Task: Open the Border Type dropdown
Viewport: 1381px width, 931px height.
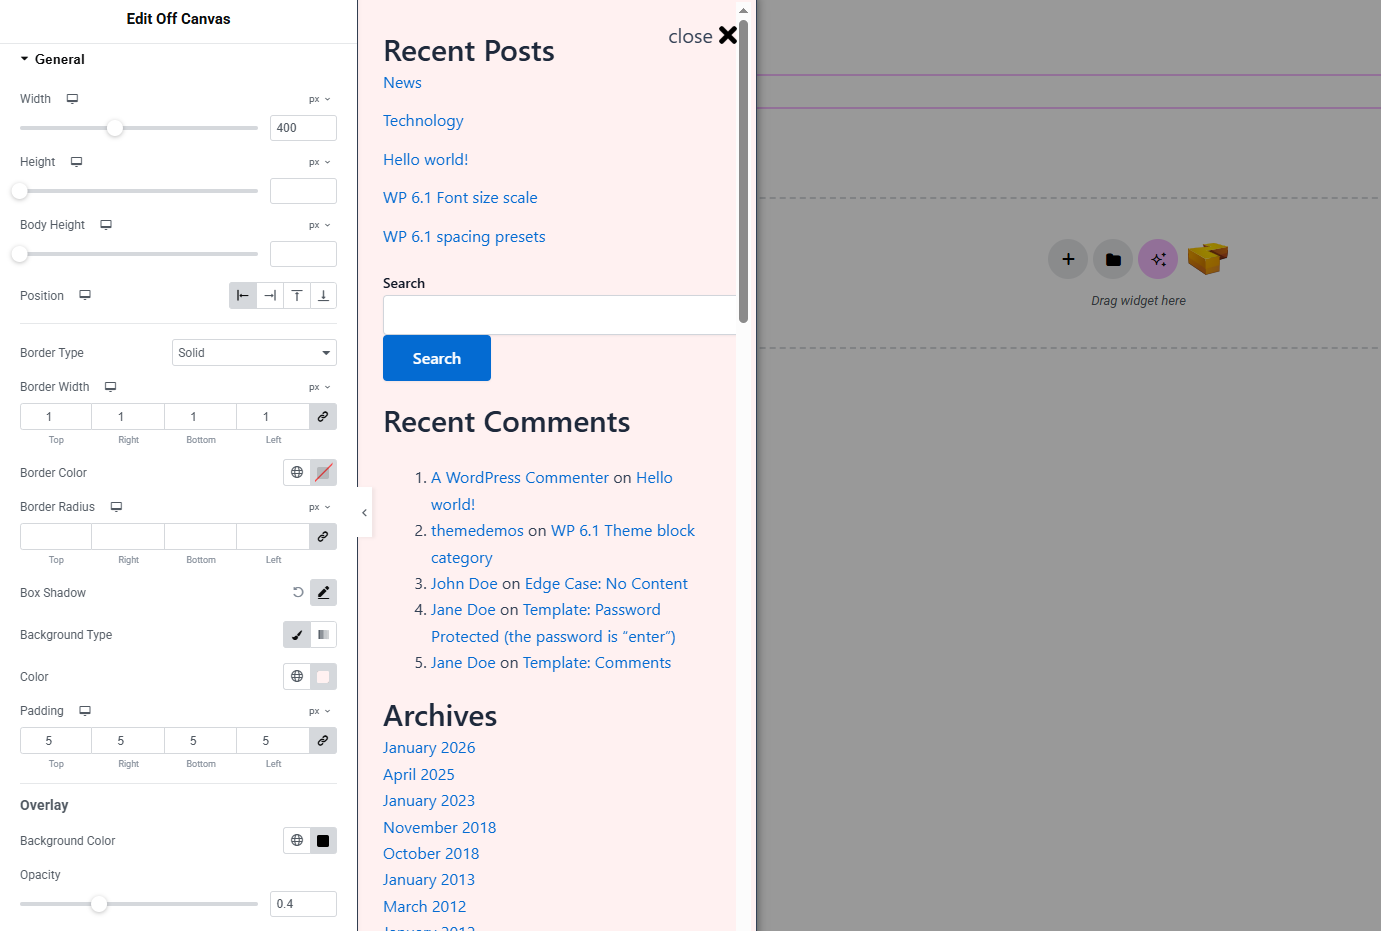Action: (254, 353)
